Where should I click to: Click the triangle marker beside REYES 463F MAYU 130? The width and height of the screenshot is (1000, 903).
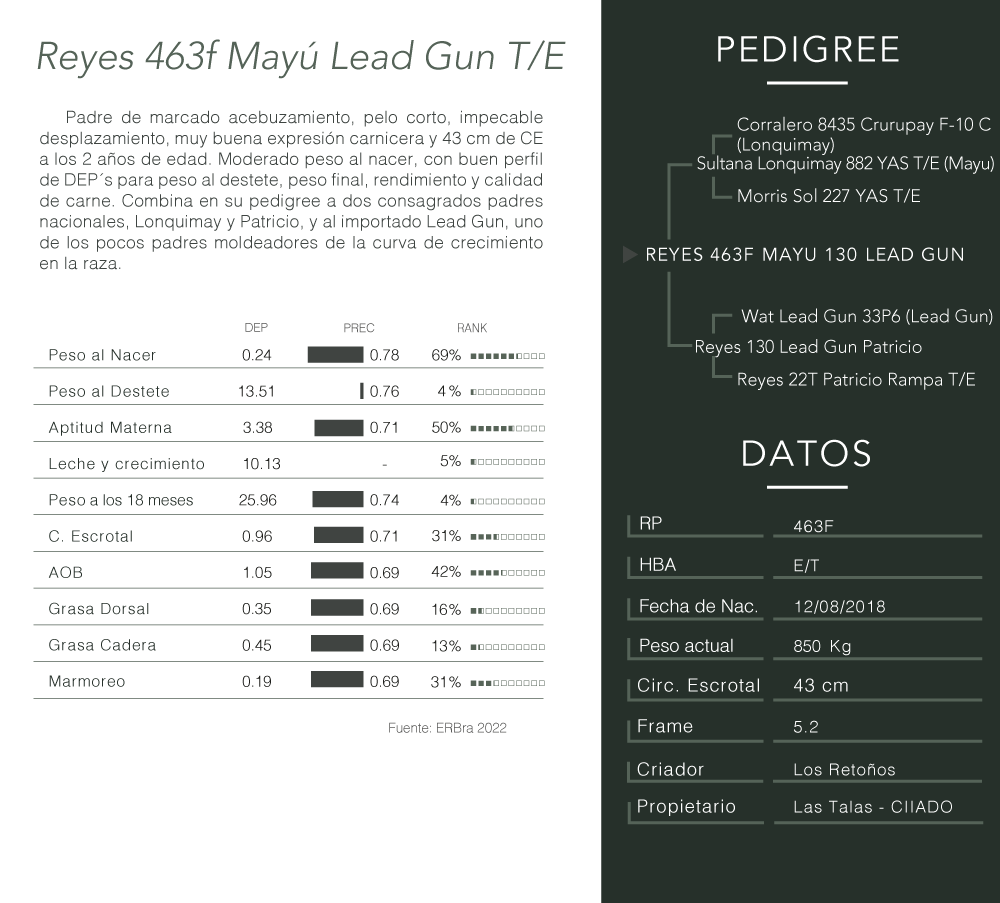[629, 254]
